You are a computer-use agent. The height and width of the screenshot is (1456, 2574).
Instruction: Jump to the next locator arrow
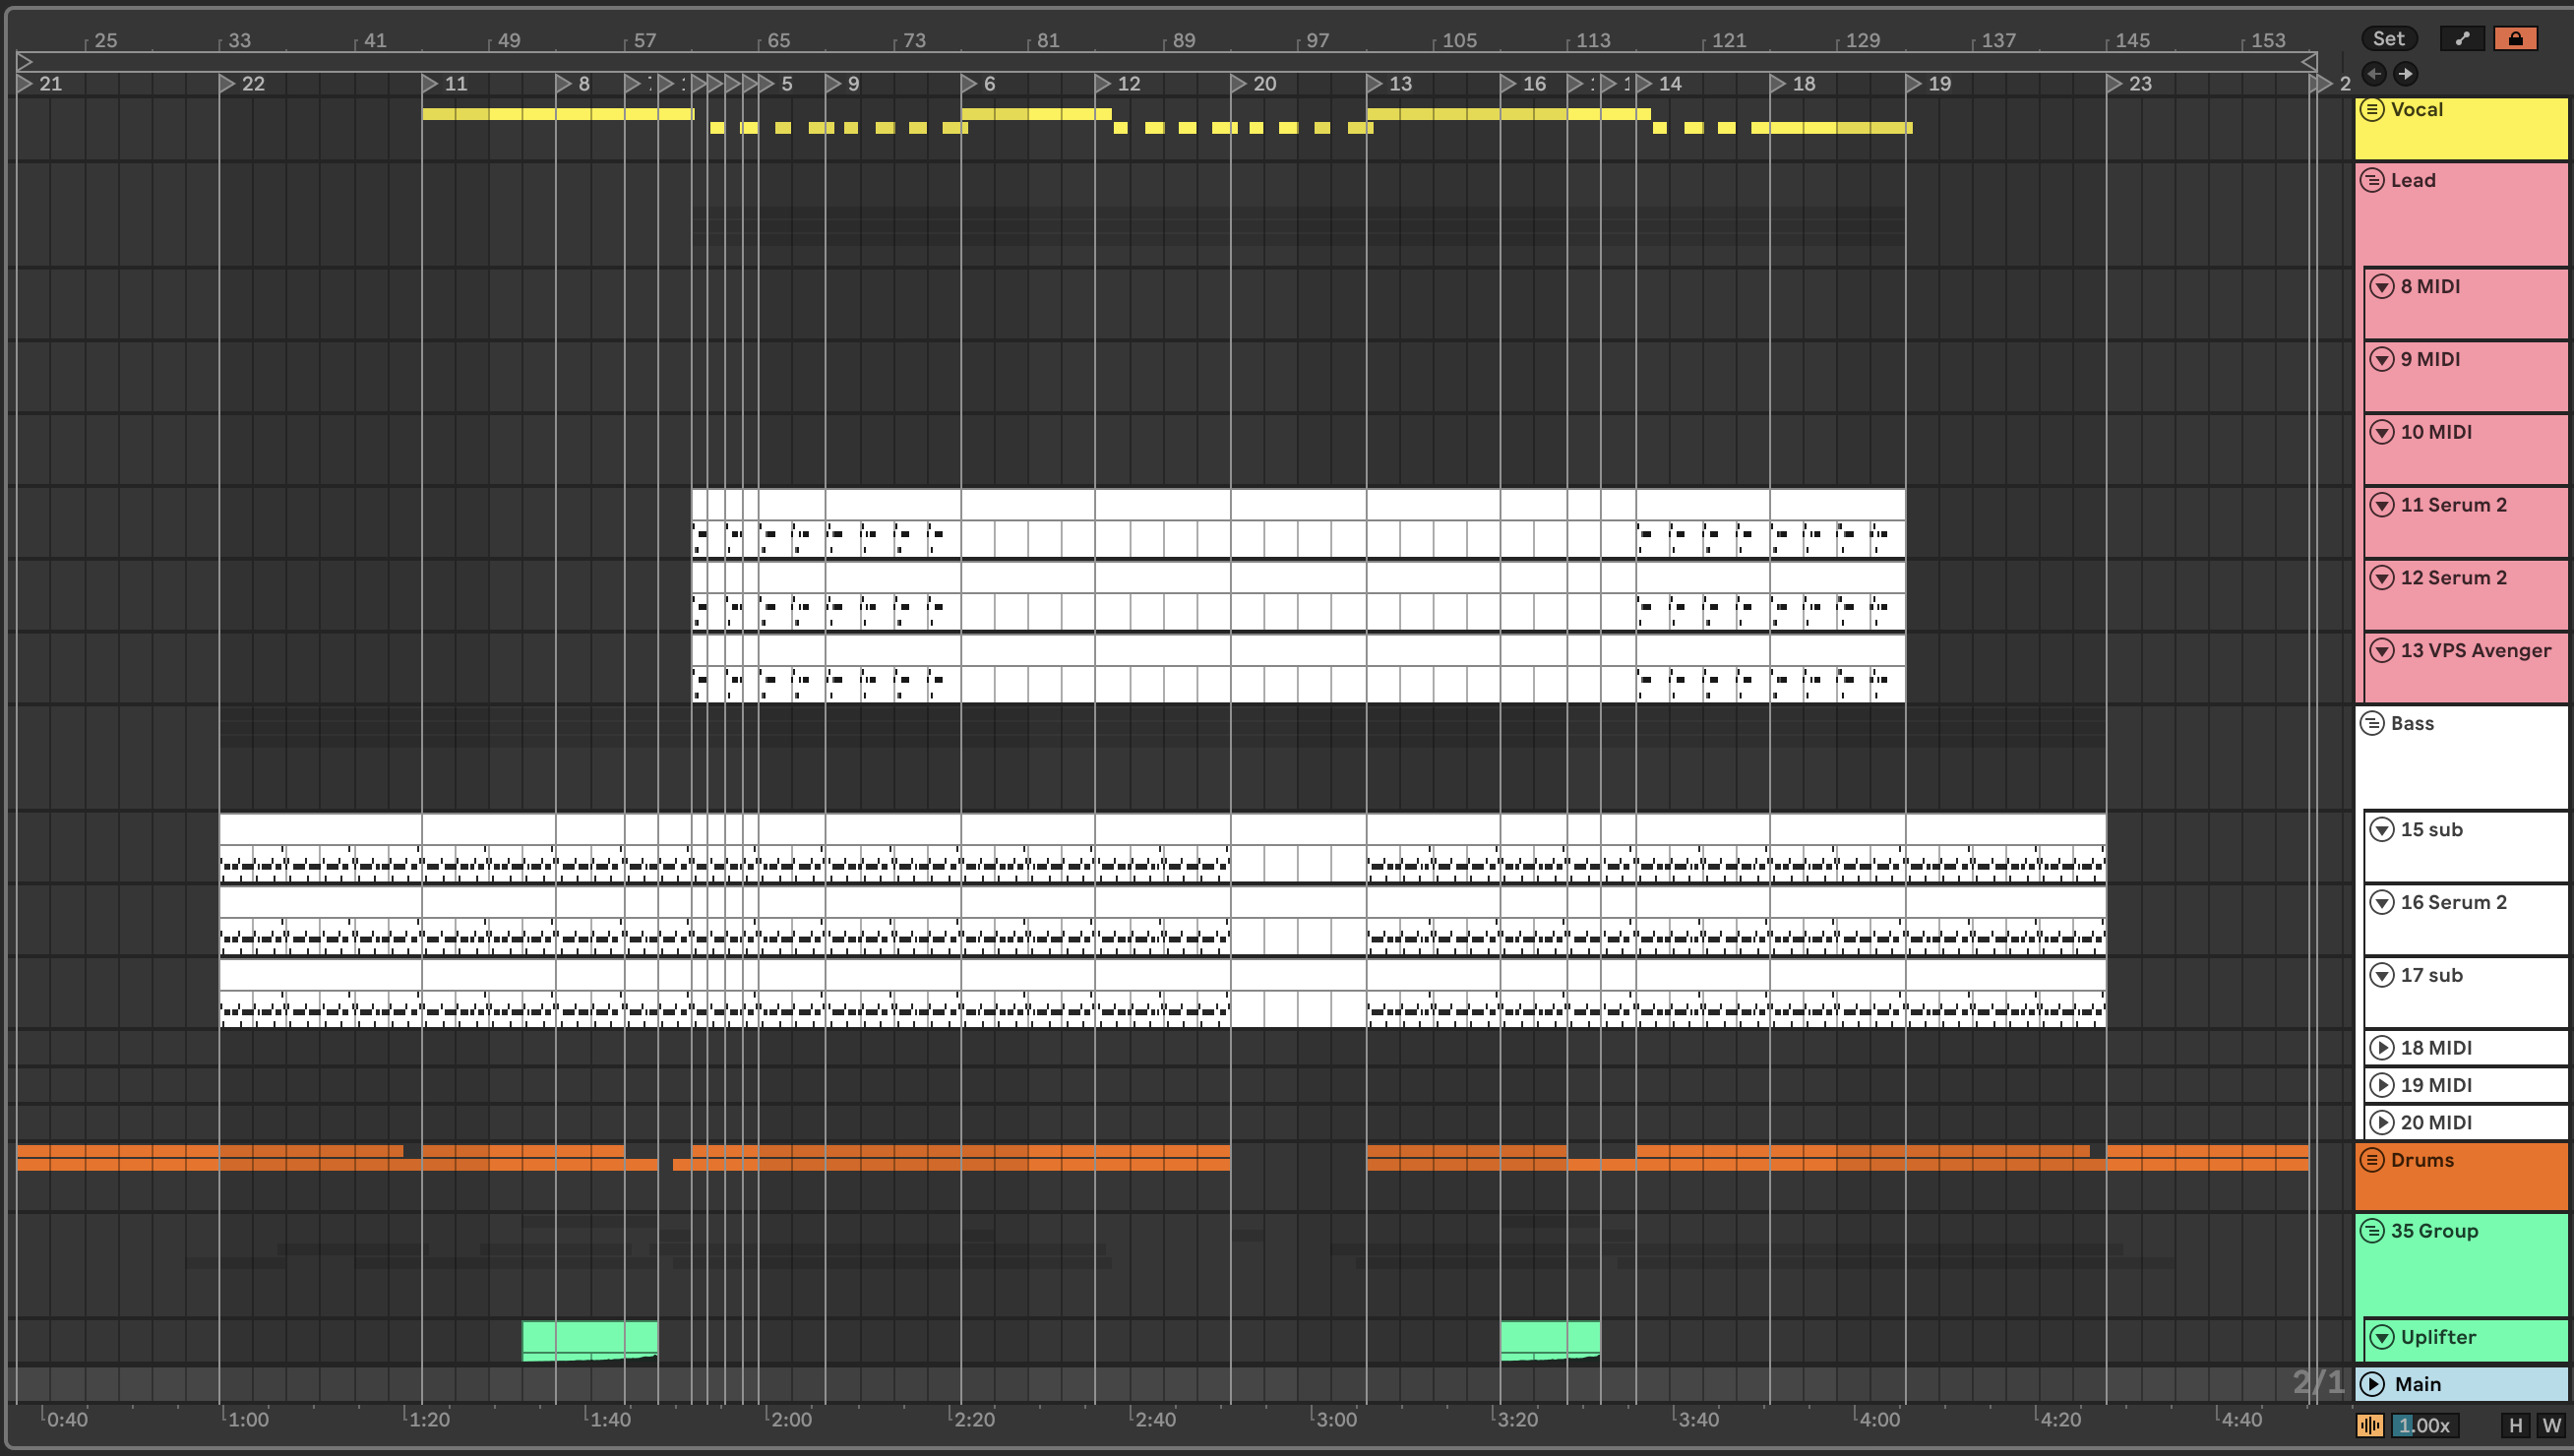[2406, 73]
